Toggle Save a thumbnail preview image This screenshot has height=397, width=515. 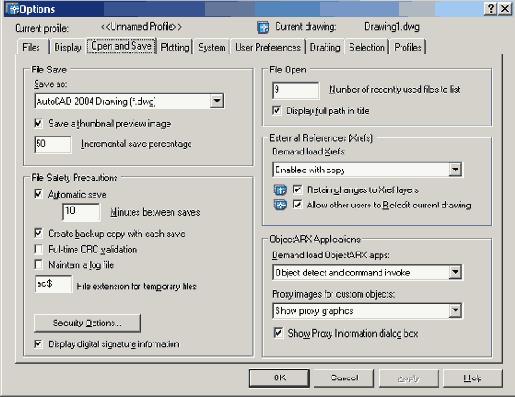pos(38,124)
